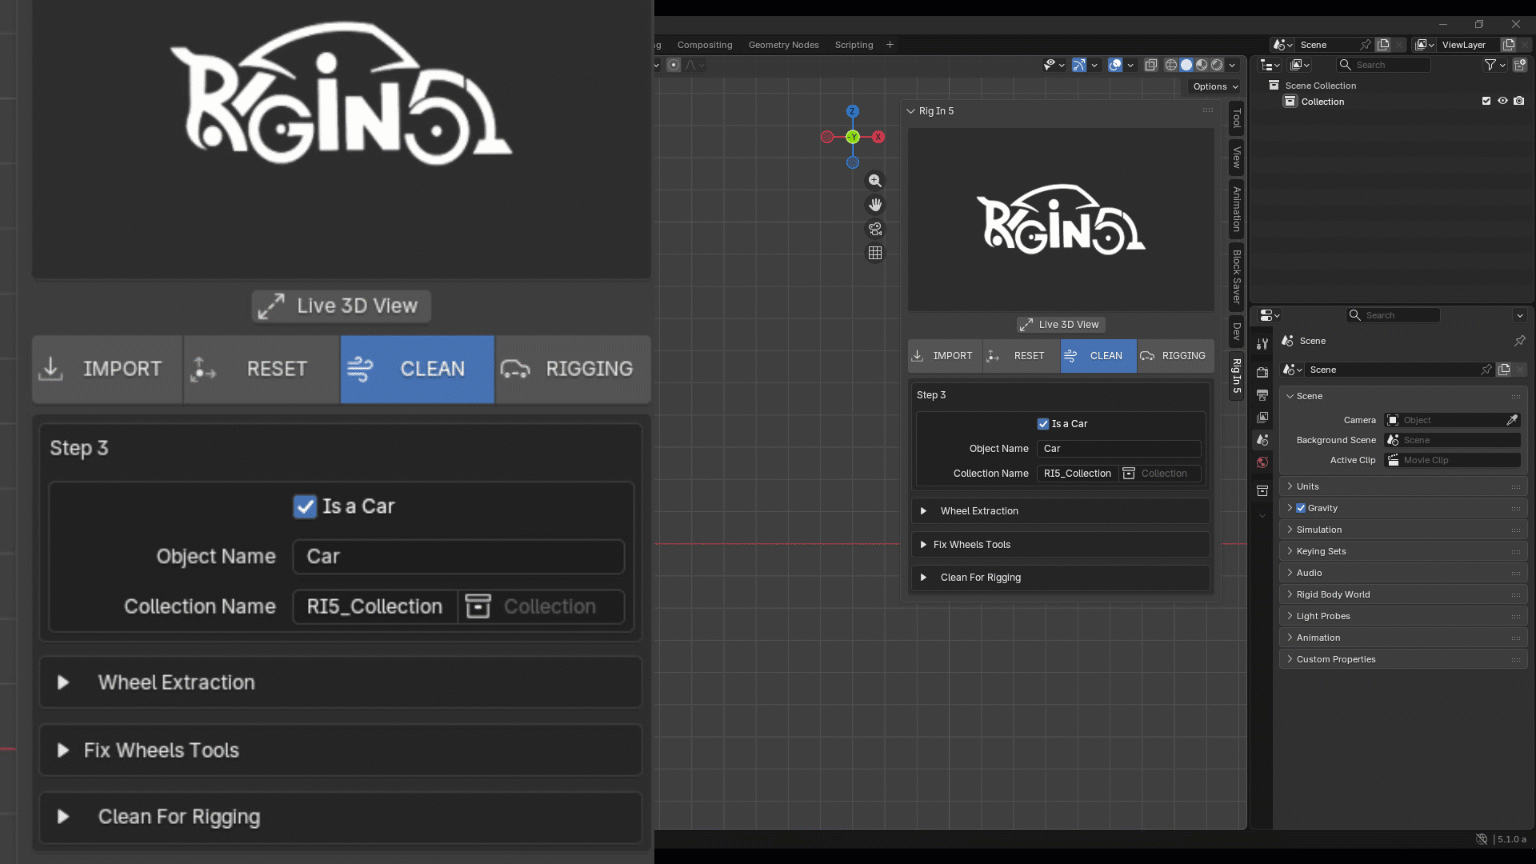
Task: Open the Tool properties tab icon
Action: tap(1262, 343)
